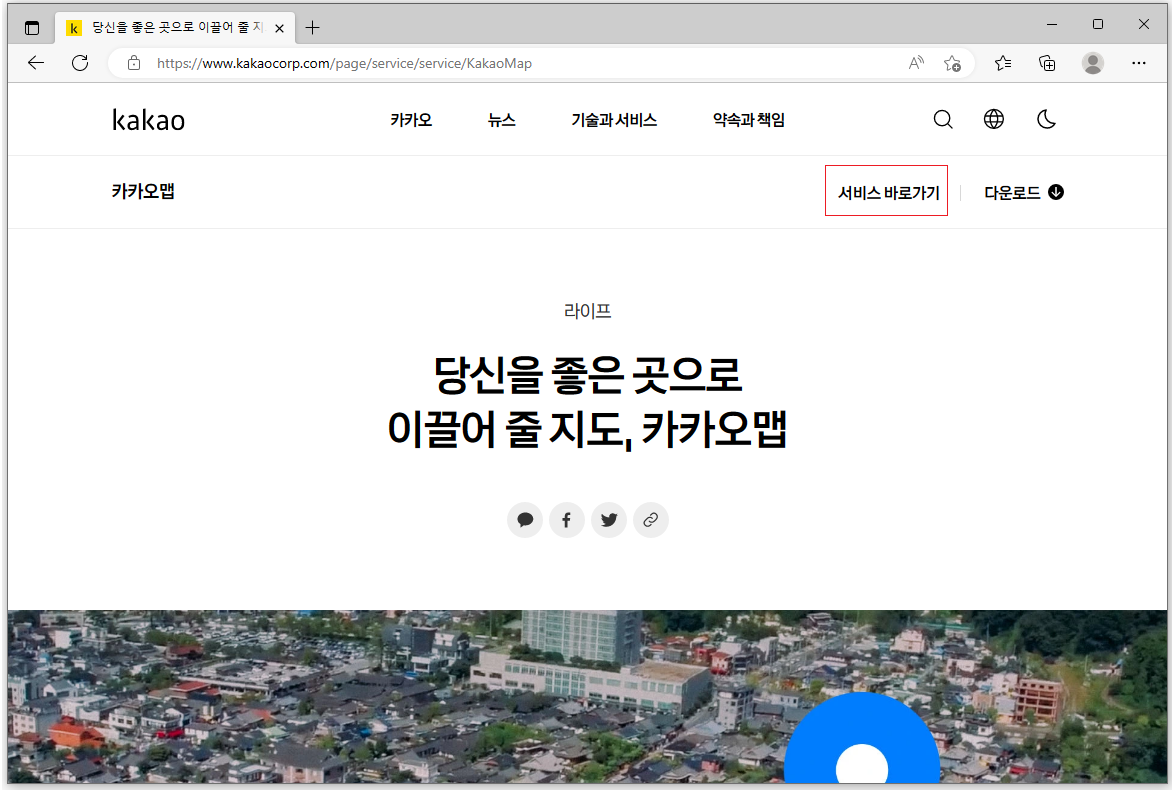
Task: Open a new tab with plus button
Action: [x=313, y=28]
